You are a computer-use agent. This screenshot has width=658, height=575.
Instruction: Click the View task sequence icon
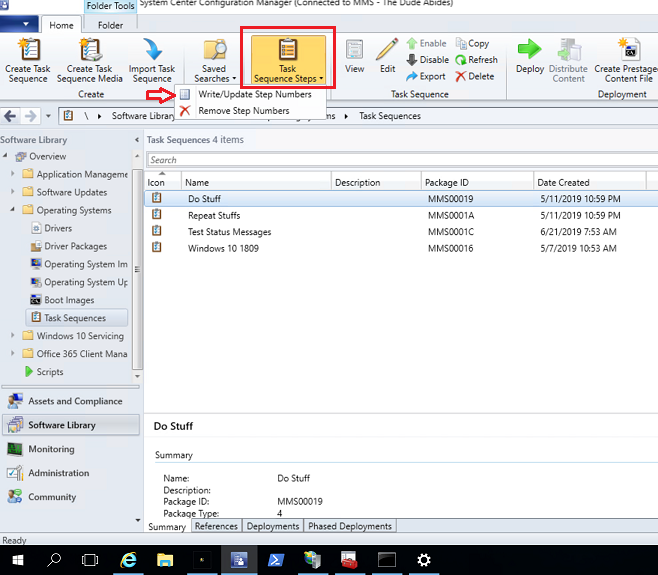355,50
